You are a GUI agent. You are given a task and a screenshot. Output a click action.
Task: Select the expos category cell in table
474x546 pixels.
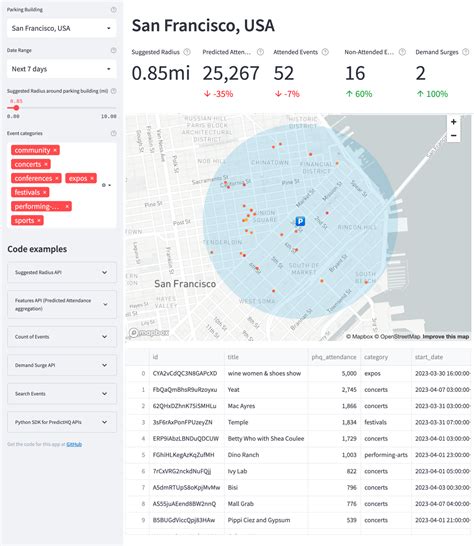pyautogui.click(x=386, y=374)
